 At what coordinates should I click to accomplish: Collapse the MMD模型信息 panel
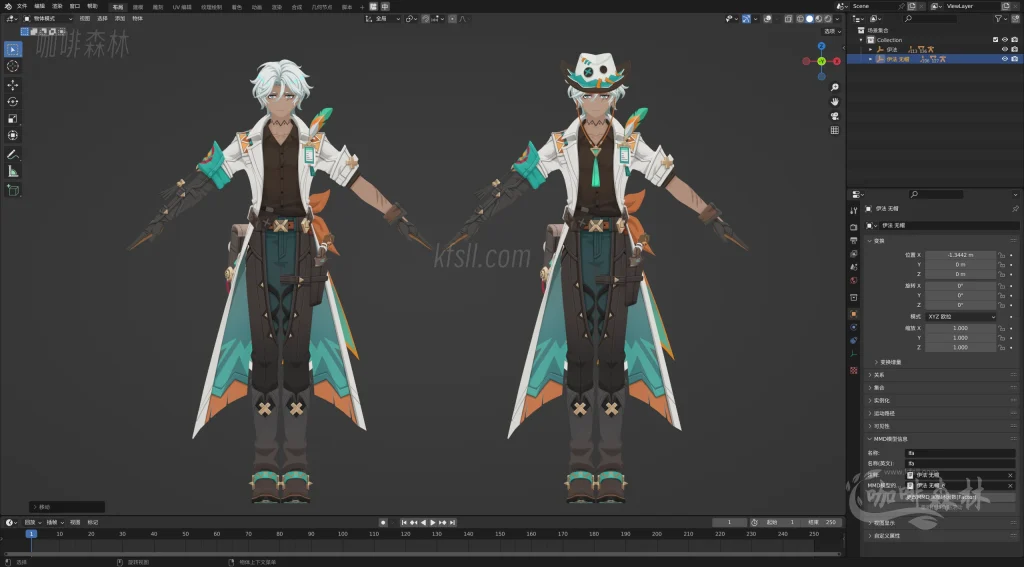tap(940, 439)
